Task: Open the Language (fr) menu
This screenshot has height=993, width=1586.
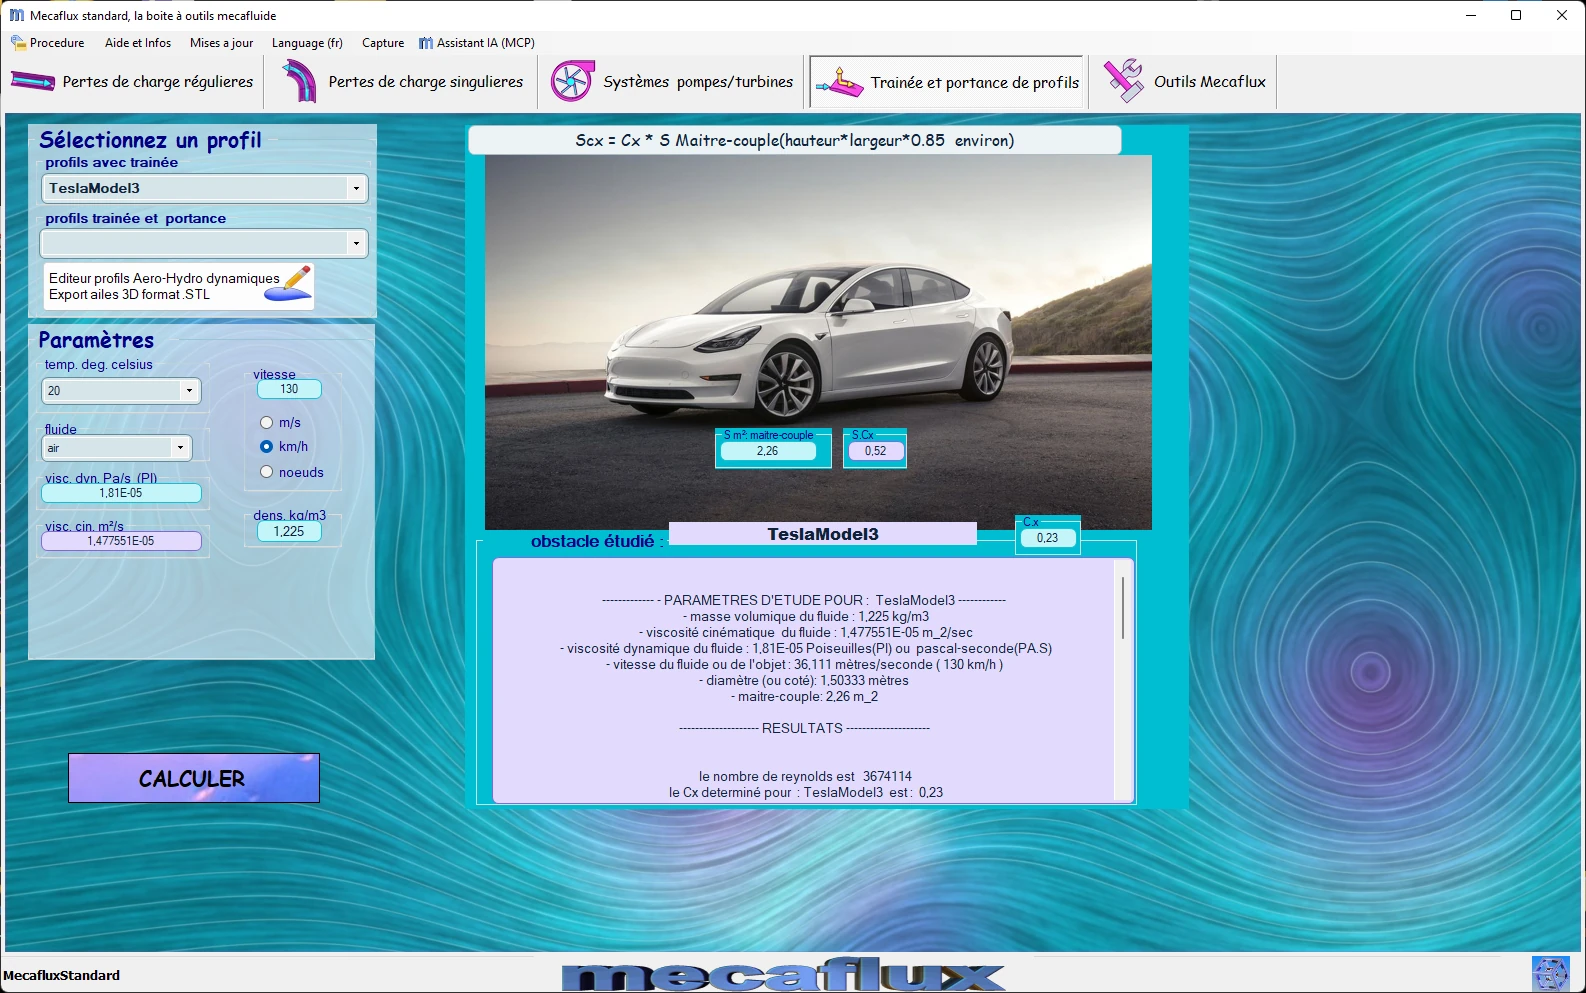Action: point(307,43)
